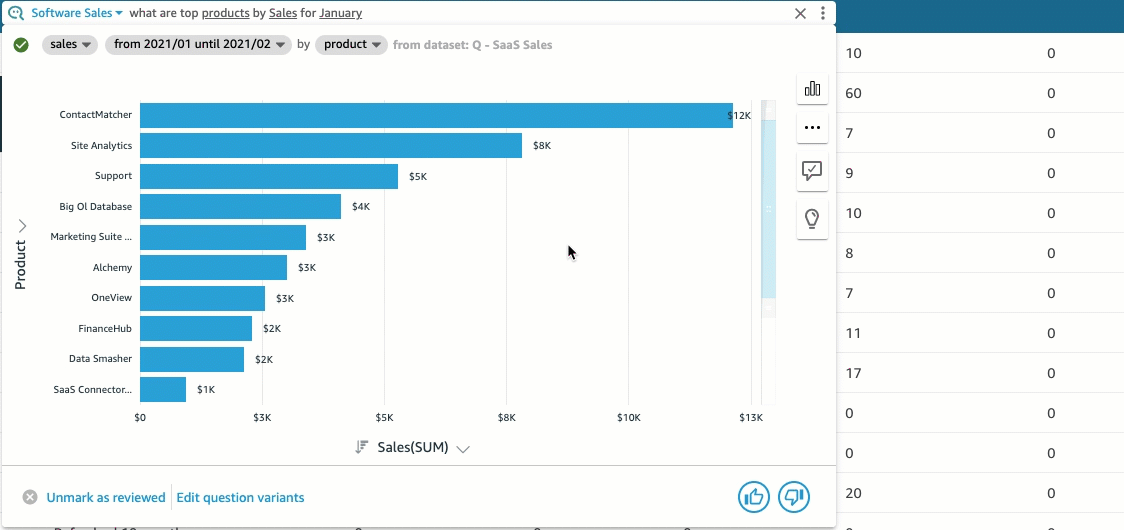Open the horizontal three-dot more actions icon
This screenshot has width=1124, height=530.
[x=812, y=128]
